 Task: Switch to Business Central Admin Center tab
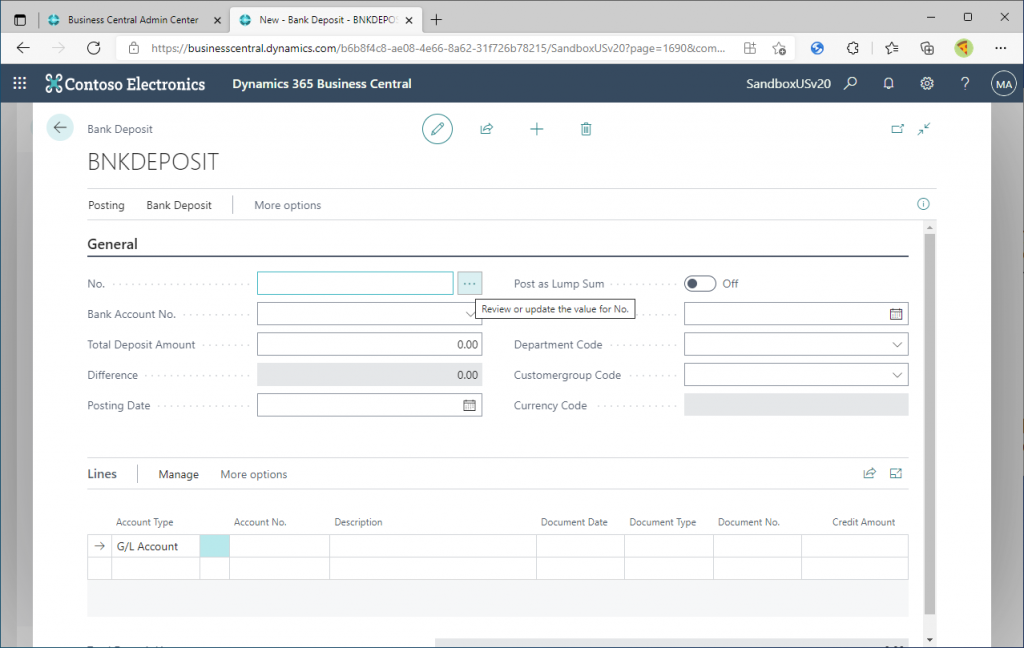132,20
